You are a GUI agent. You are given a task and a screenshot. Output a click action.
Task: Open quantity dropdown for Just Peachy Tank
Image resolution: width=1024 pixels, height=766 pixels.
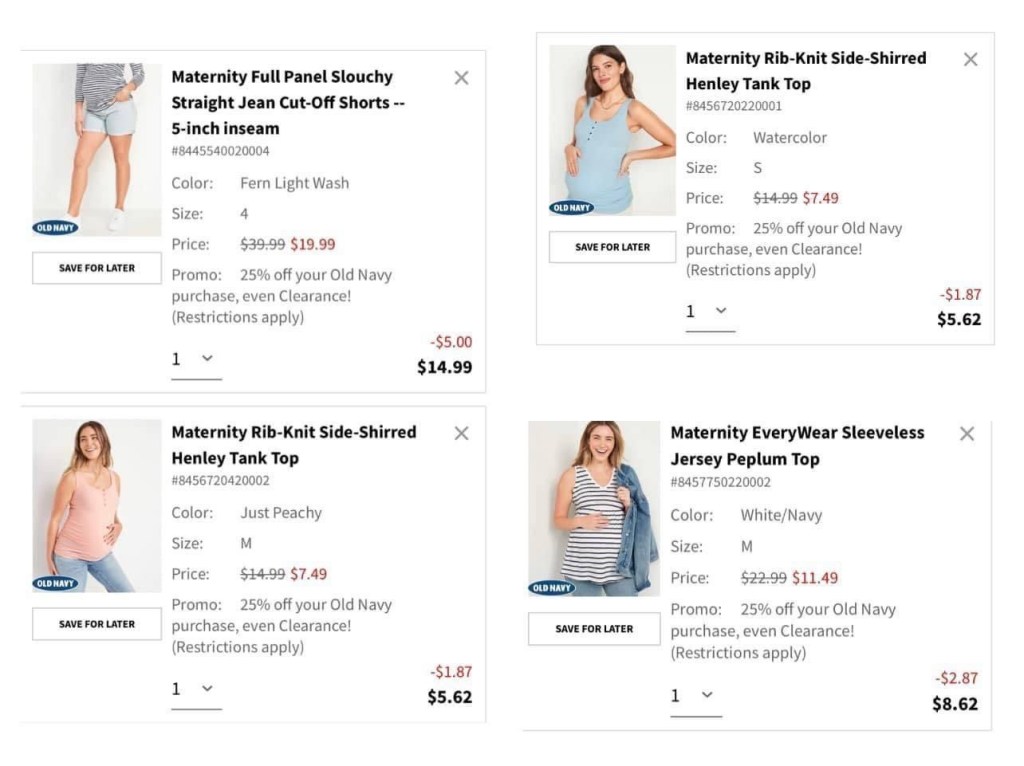196,689
